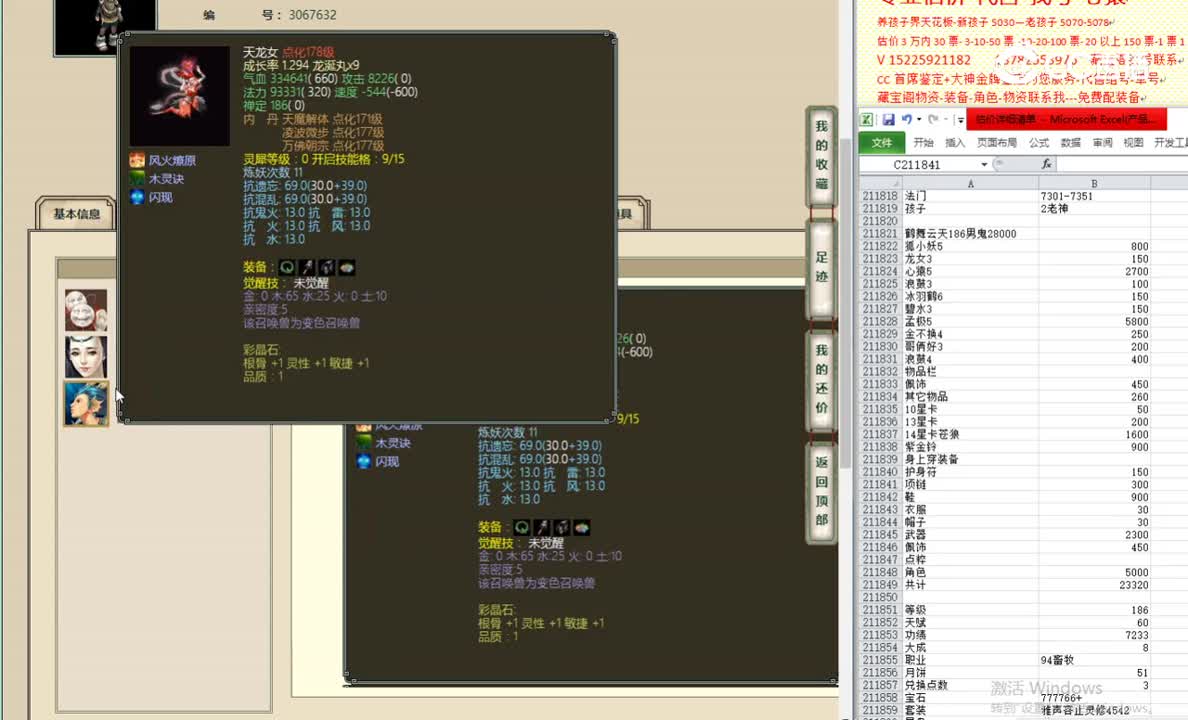Select the green ring equipment icon in back popup
1188x720 pixels.
point(521,527)
